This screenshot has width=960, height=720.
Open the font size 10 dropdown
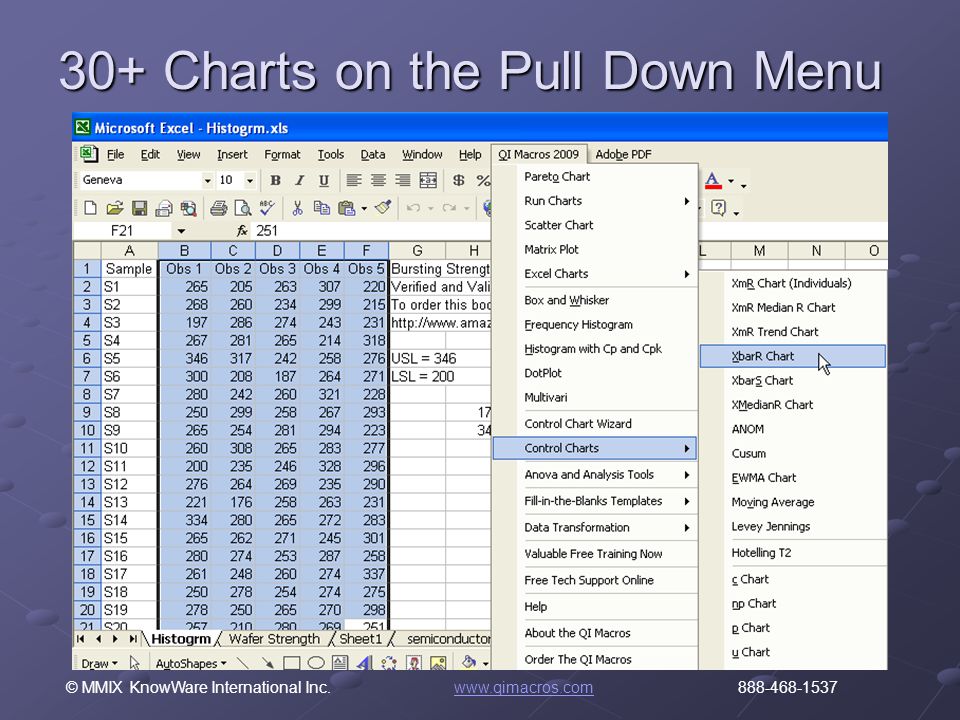click(250, 181)
